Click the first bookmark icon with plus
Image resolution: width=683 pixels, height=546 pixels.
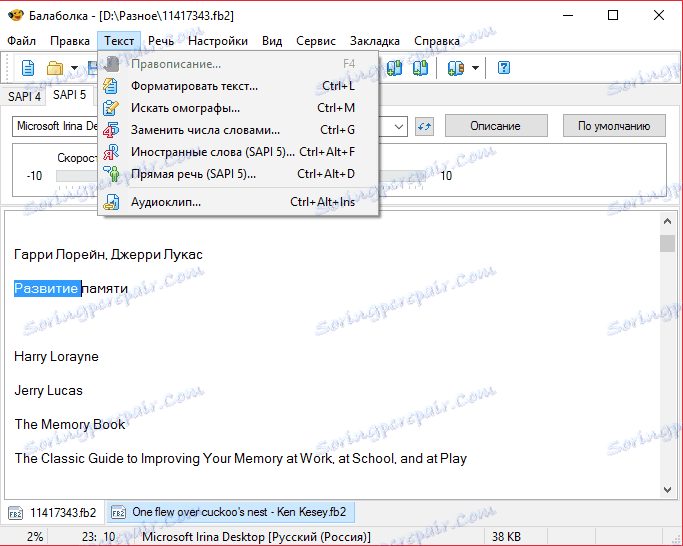coord(394,68)
